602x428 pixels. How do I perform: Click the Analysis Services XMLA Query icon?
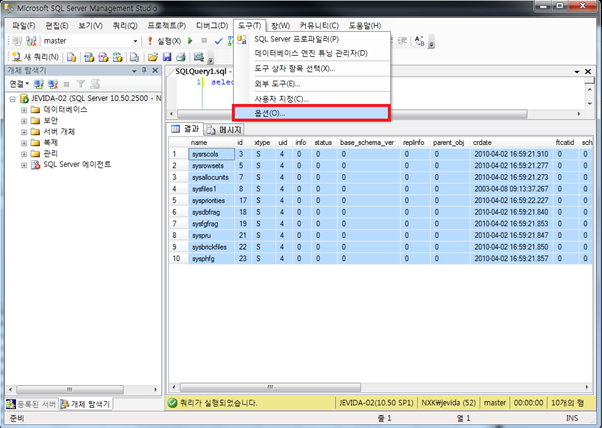[117, 57]
